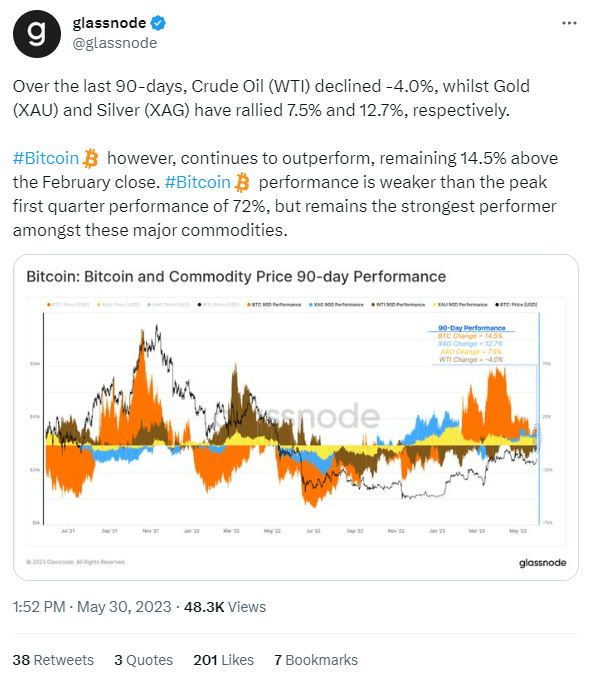Click the 1:52 PM May 30, 2023 timestamp
The image size is (590, 680).
[92, 607]
